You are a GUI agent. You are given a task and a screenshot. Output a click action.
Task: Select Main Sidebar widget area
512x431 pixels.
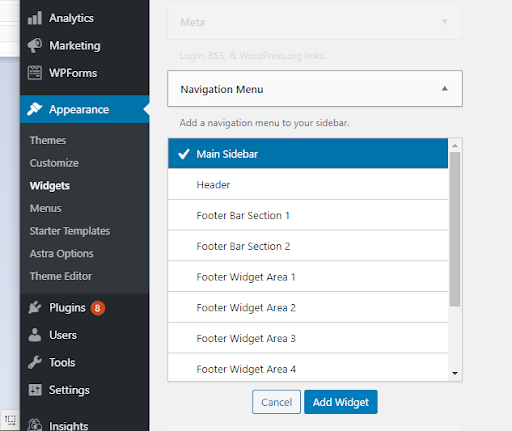click(308, 153)
